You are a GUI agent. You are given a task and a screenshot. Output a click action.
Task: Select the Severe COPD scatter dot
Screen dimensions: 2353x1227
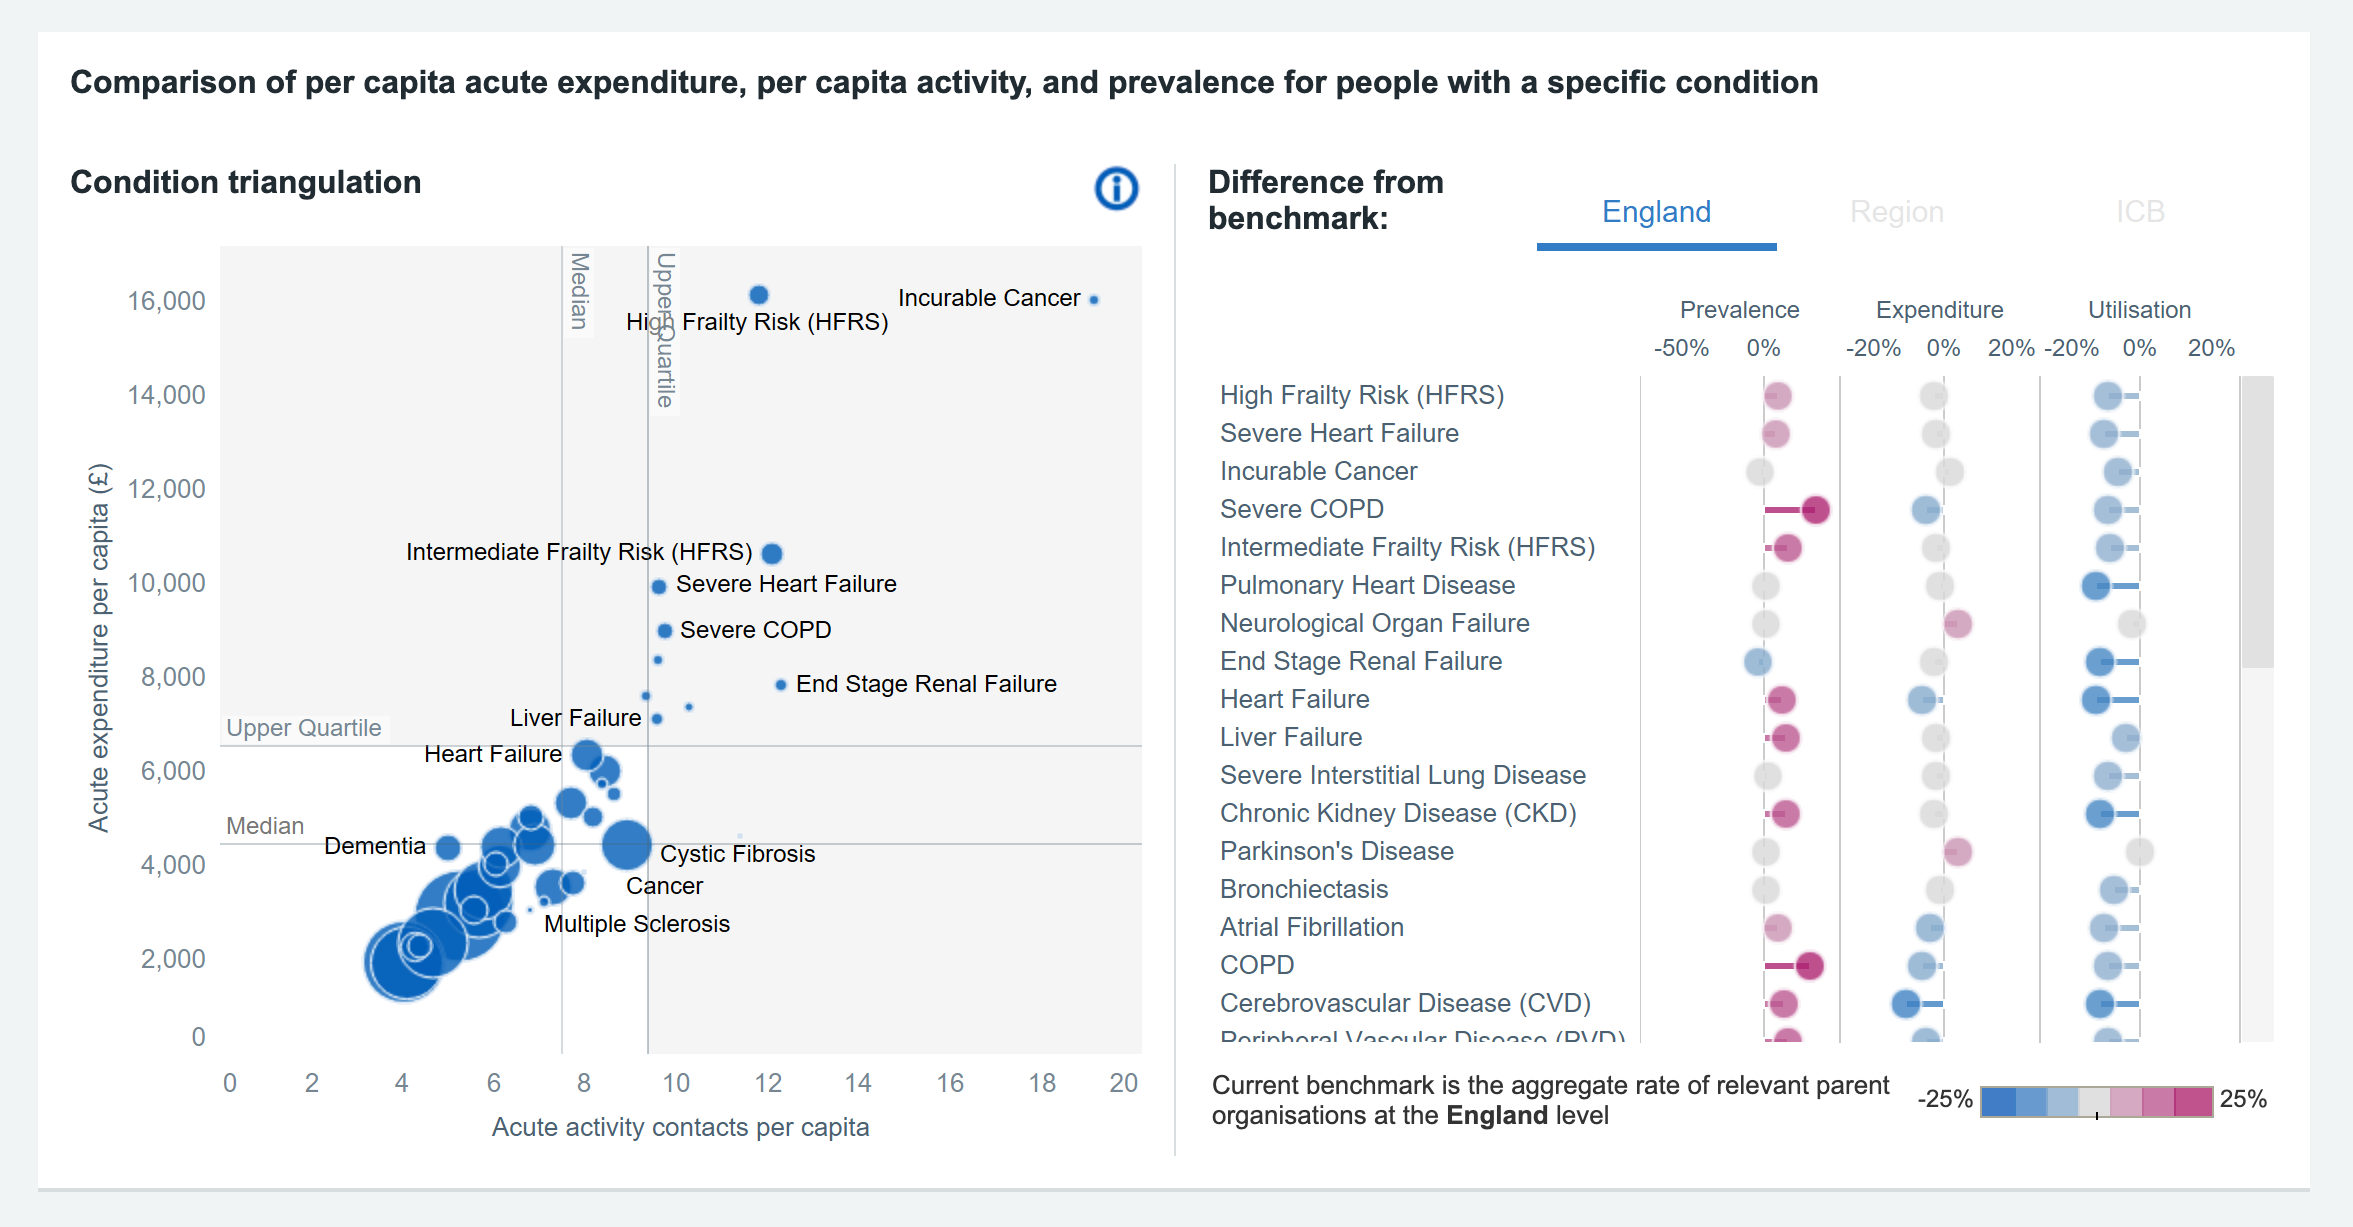(664, 631)
